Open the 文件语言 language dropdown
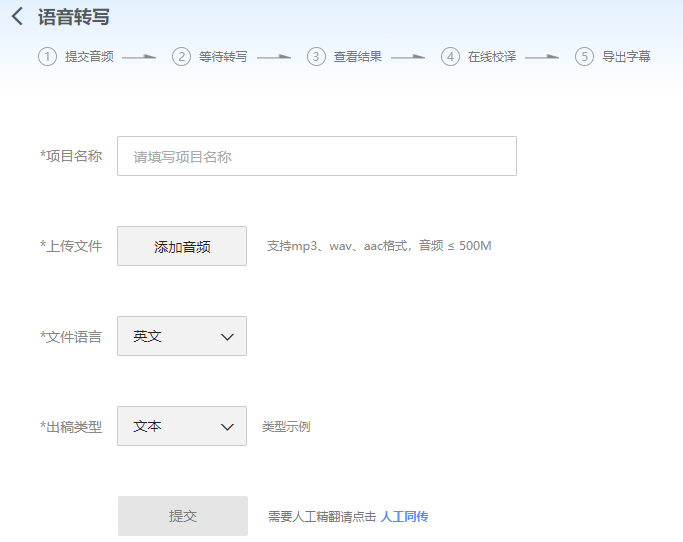This screenshot has height=542, width=683. pyautogui.click(x=182, y=336)
